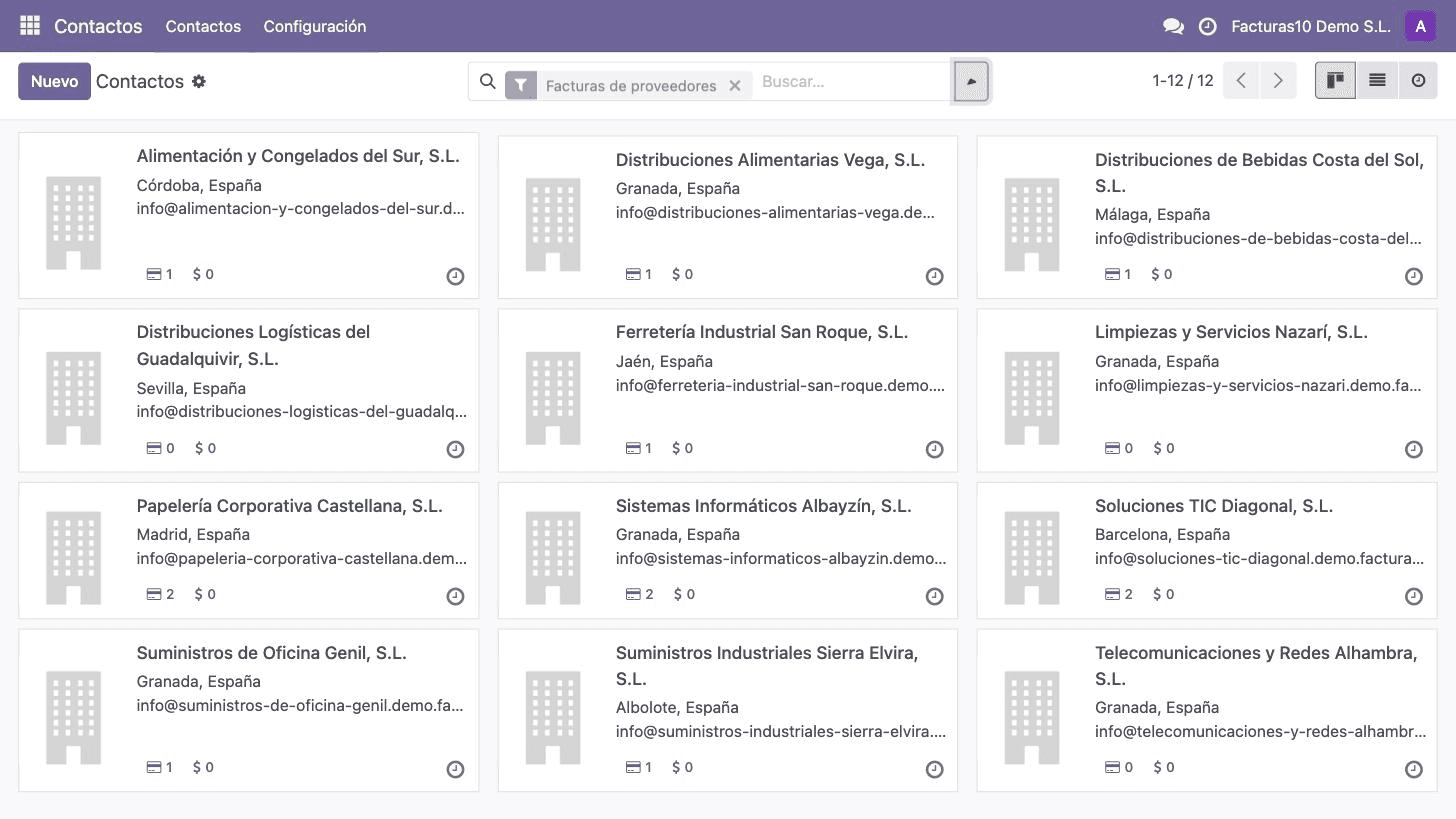Open the Contactos menu item

tap(203, 26)
